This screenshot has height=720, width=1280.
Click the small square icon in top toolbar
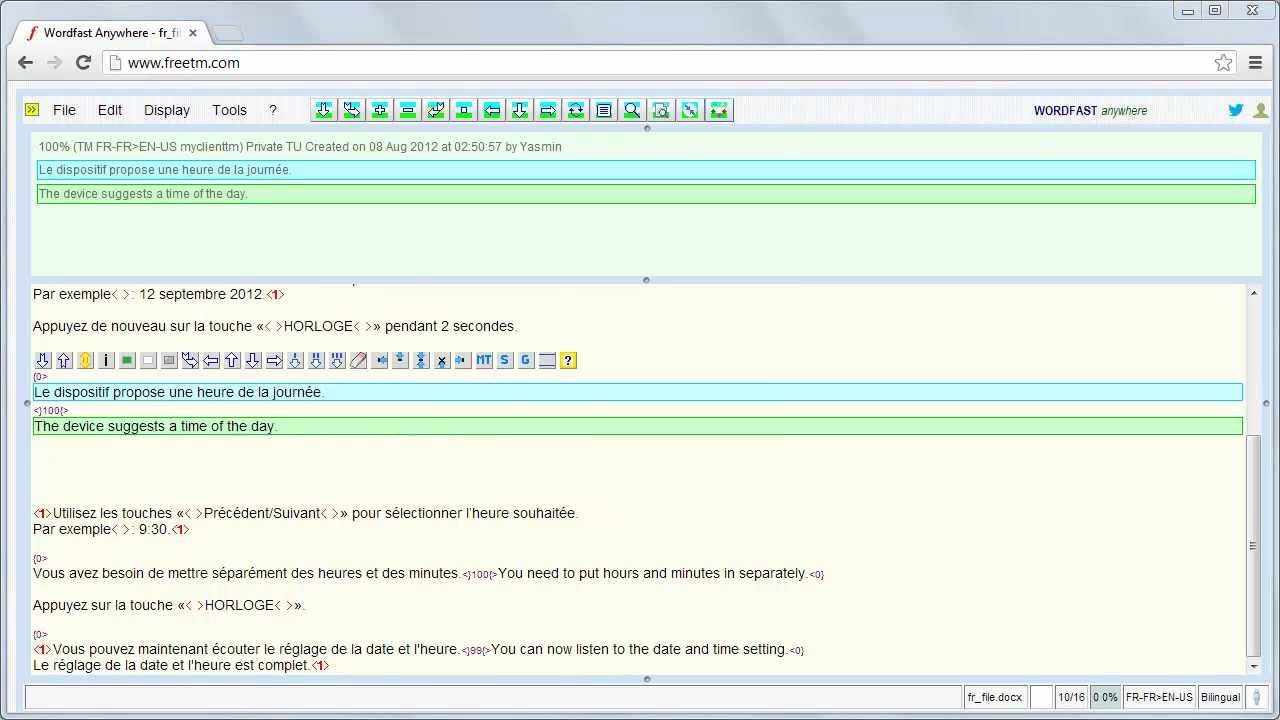[464, 110]
